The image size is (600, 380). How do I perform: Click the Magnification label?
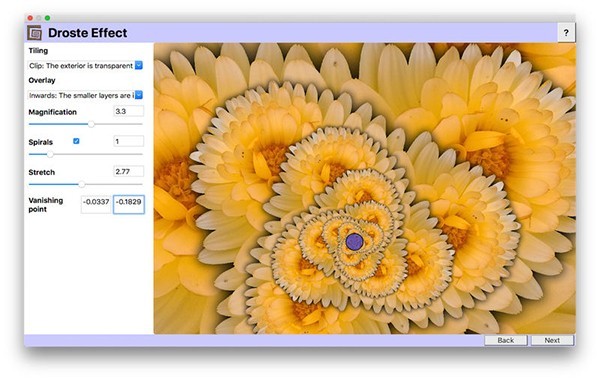(52, 112)
